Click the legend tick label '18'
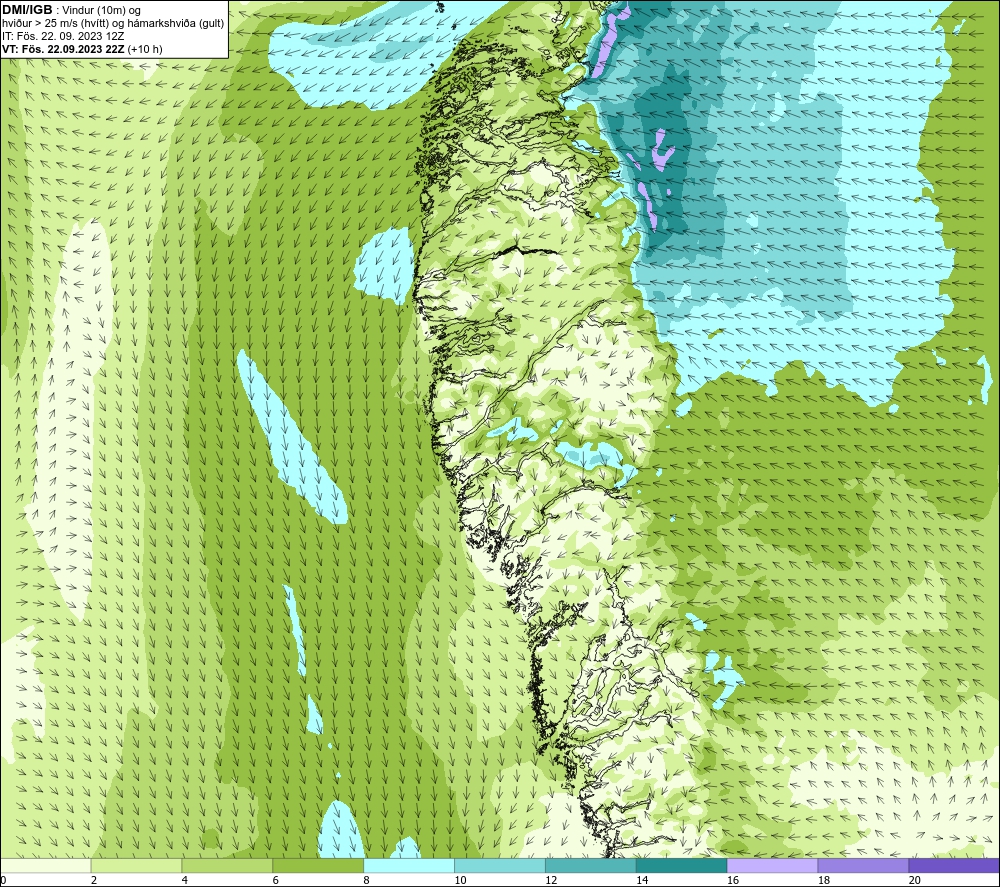 [x=823, y=880]
